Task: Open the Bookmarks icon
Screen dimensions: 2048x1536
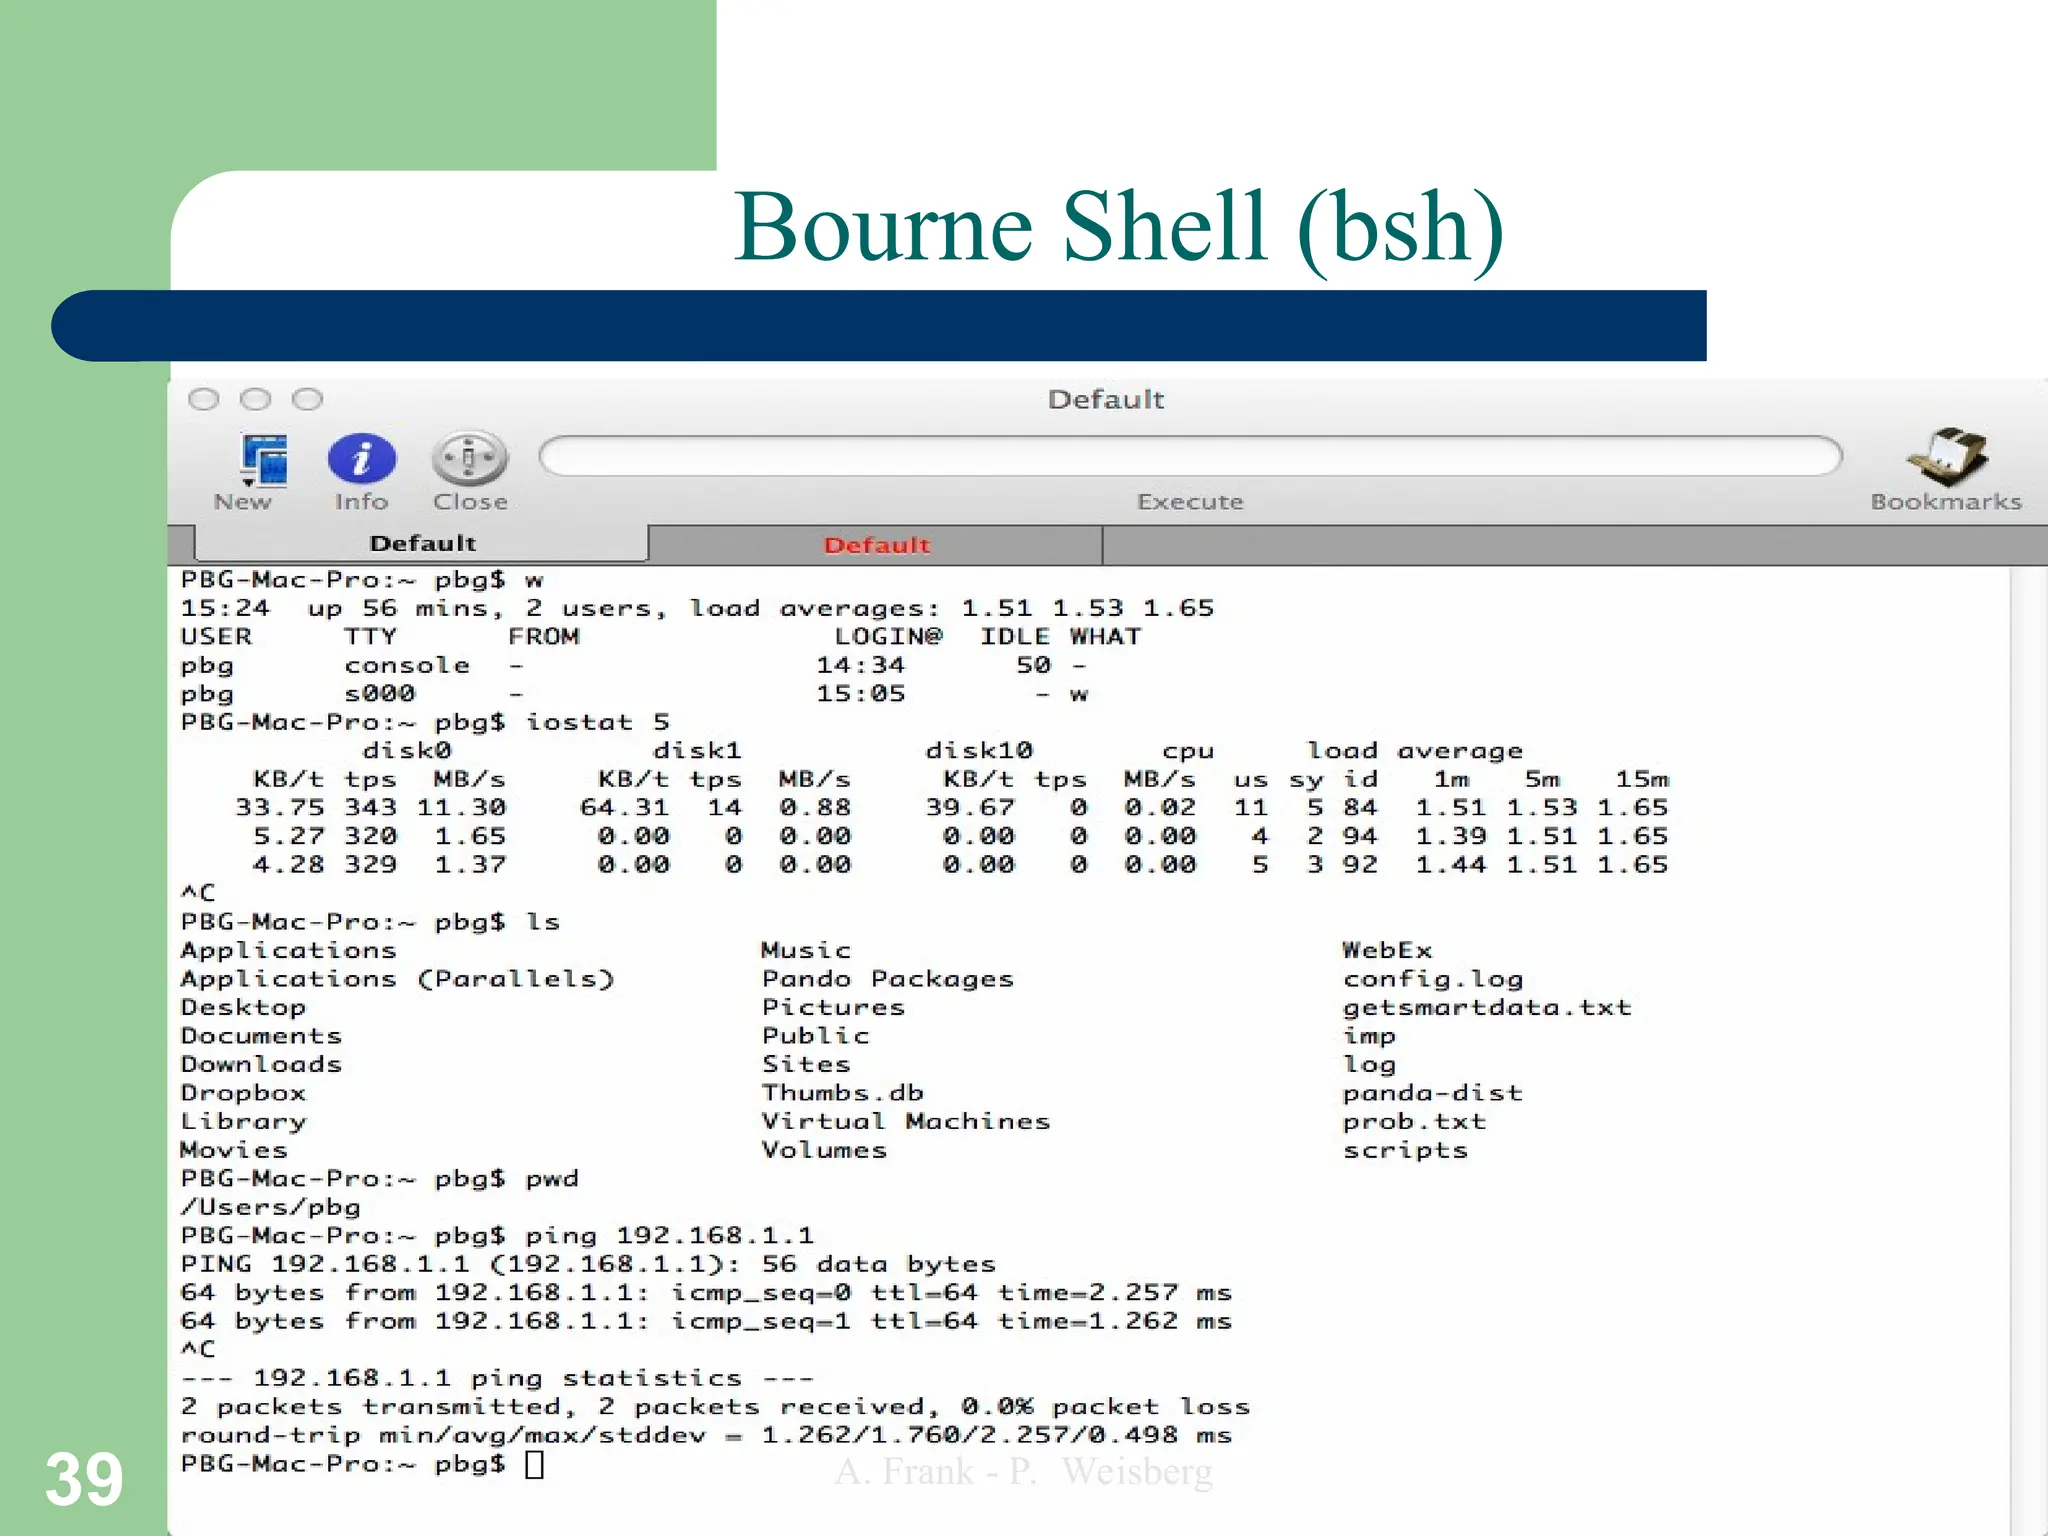Action: coord(1946,458)
